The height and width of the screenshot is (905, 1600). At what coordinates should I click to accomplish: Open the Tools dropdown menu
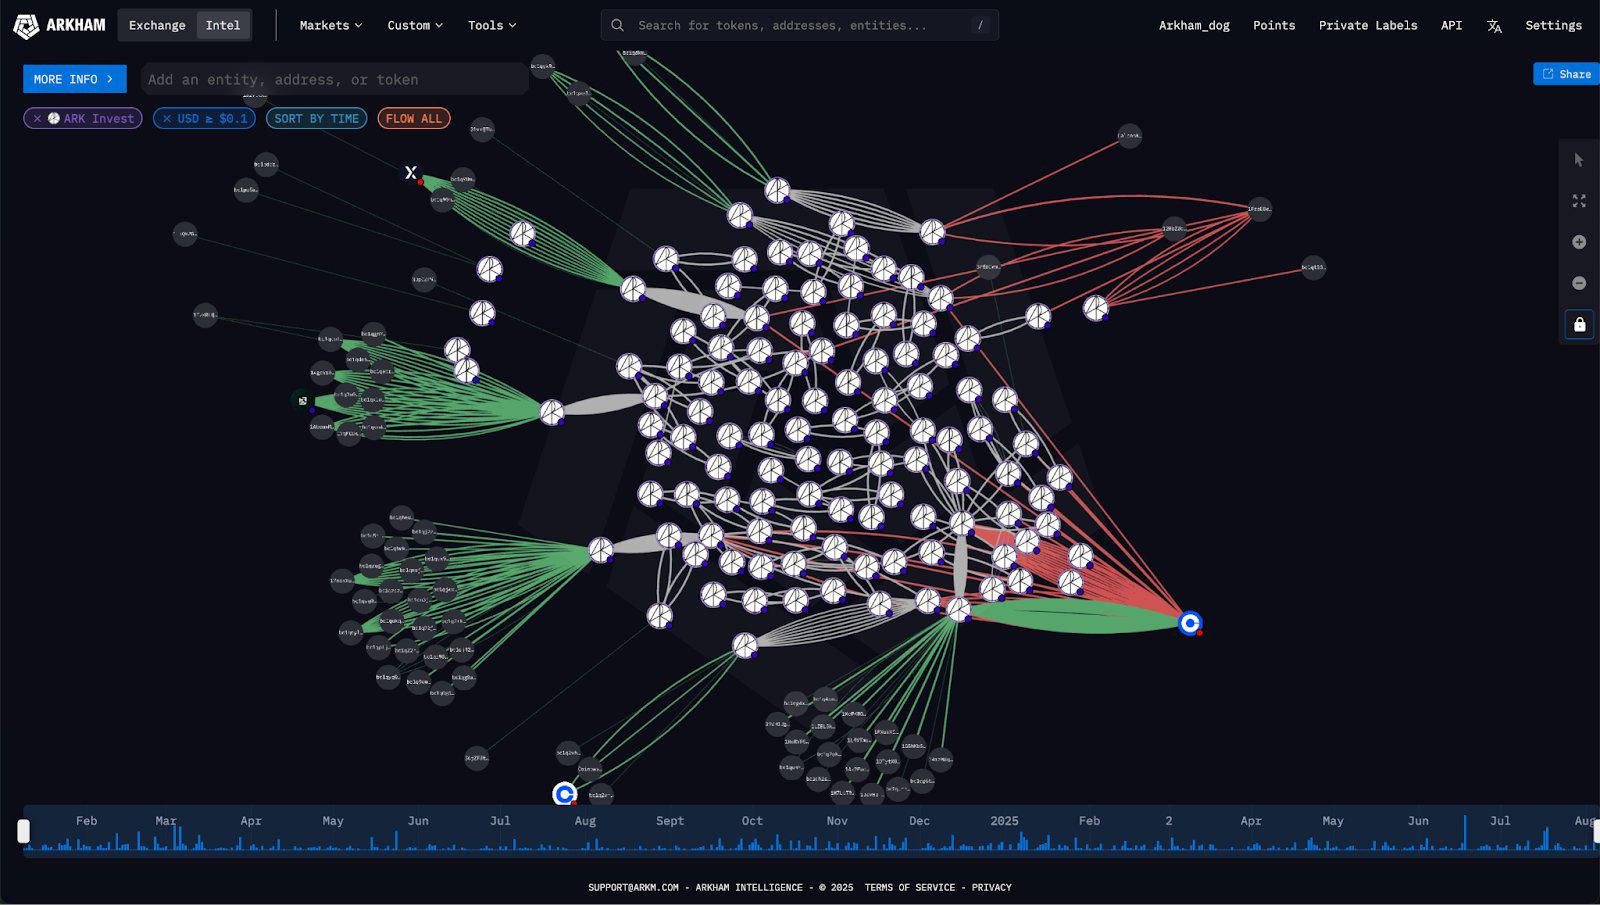pyautogui.click(x=491, y=25)
